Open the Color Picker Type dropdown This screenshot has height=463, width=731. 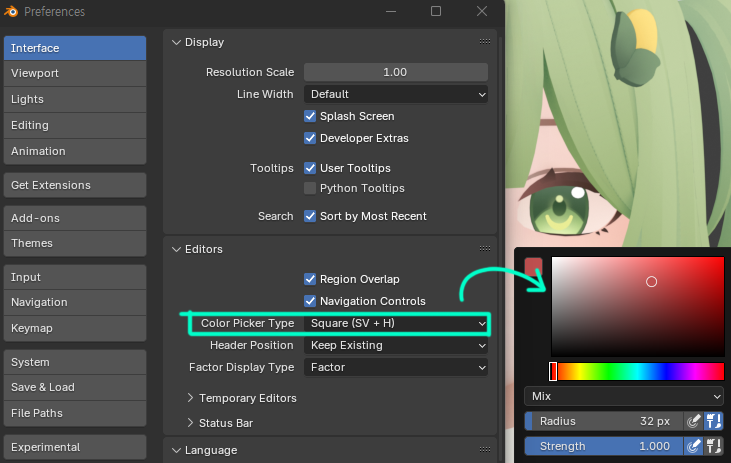click(x=396, y=323)
